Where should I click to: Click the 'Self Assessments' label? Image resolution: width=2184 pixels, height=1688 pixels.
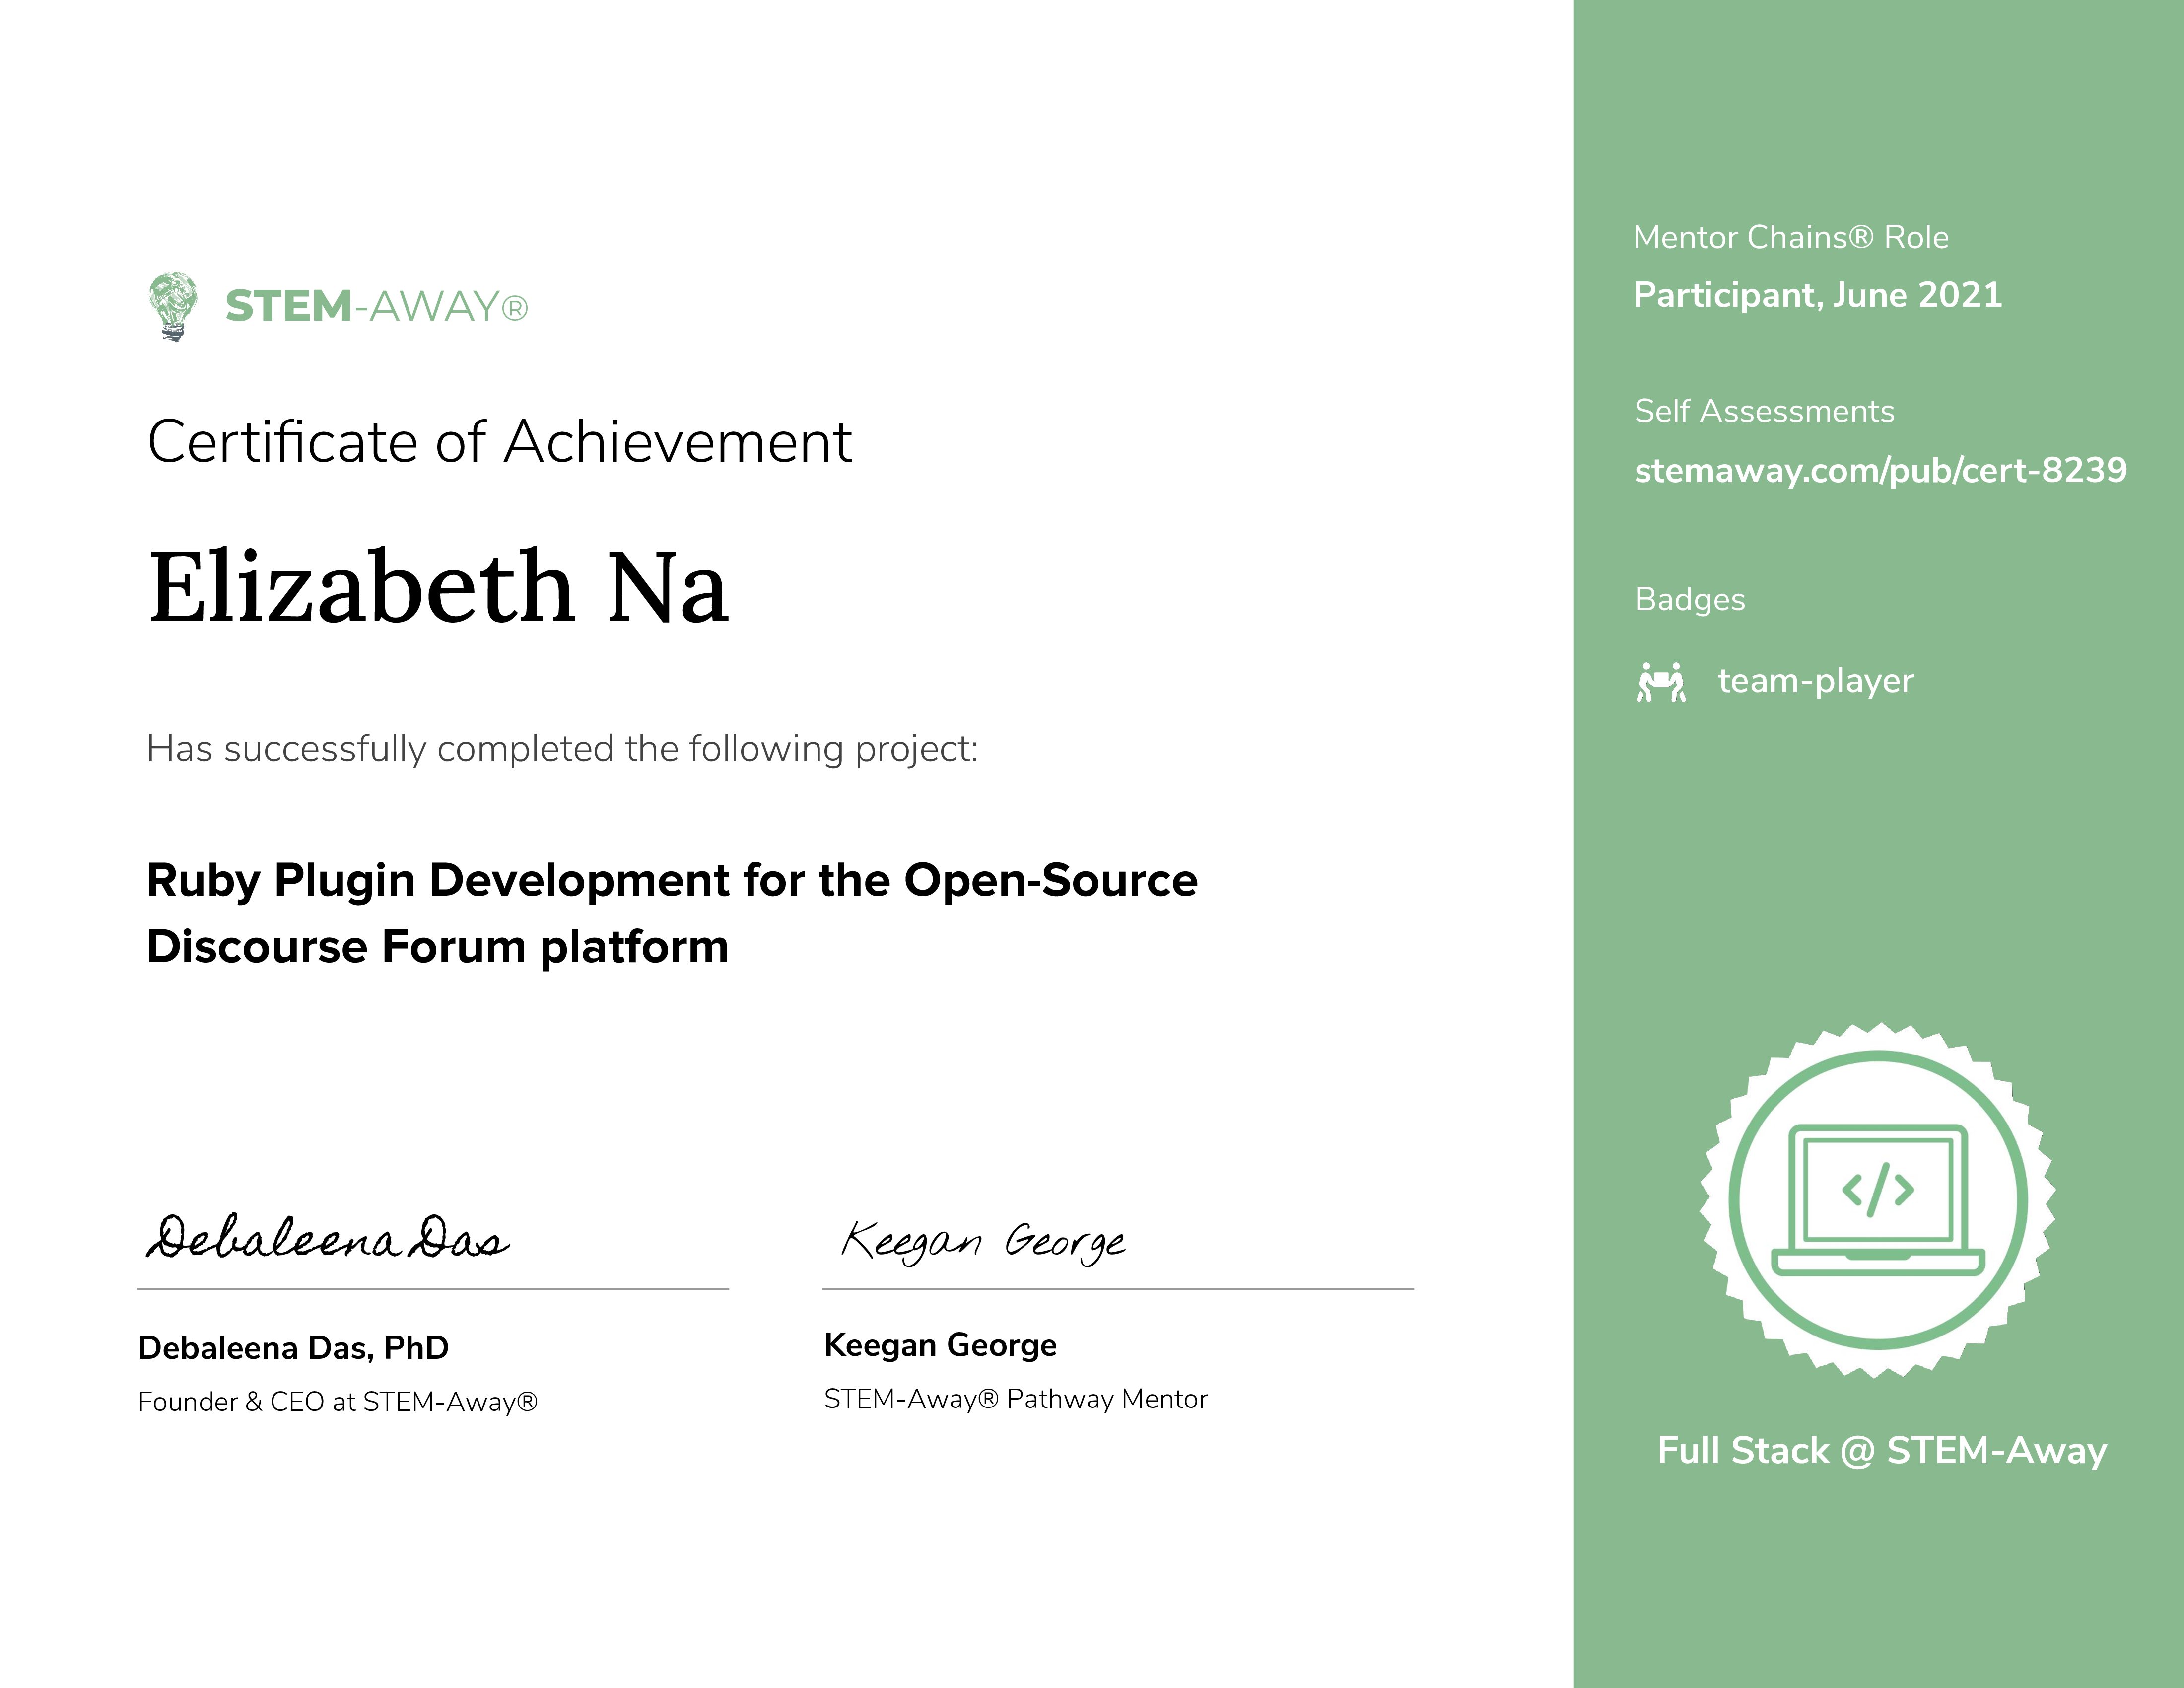(1764, 411)
